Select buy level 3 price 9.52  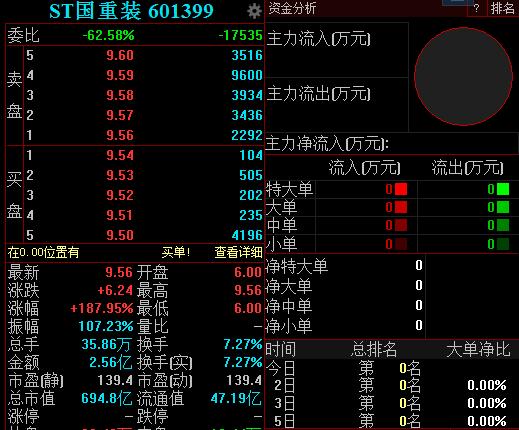(120, 195)
